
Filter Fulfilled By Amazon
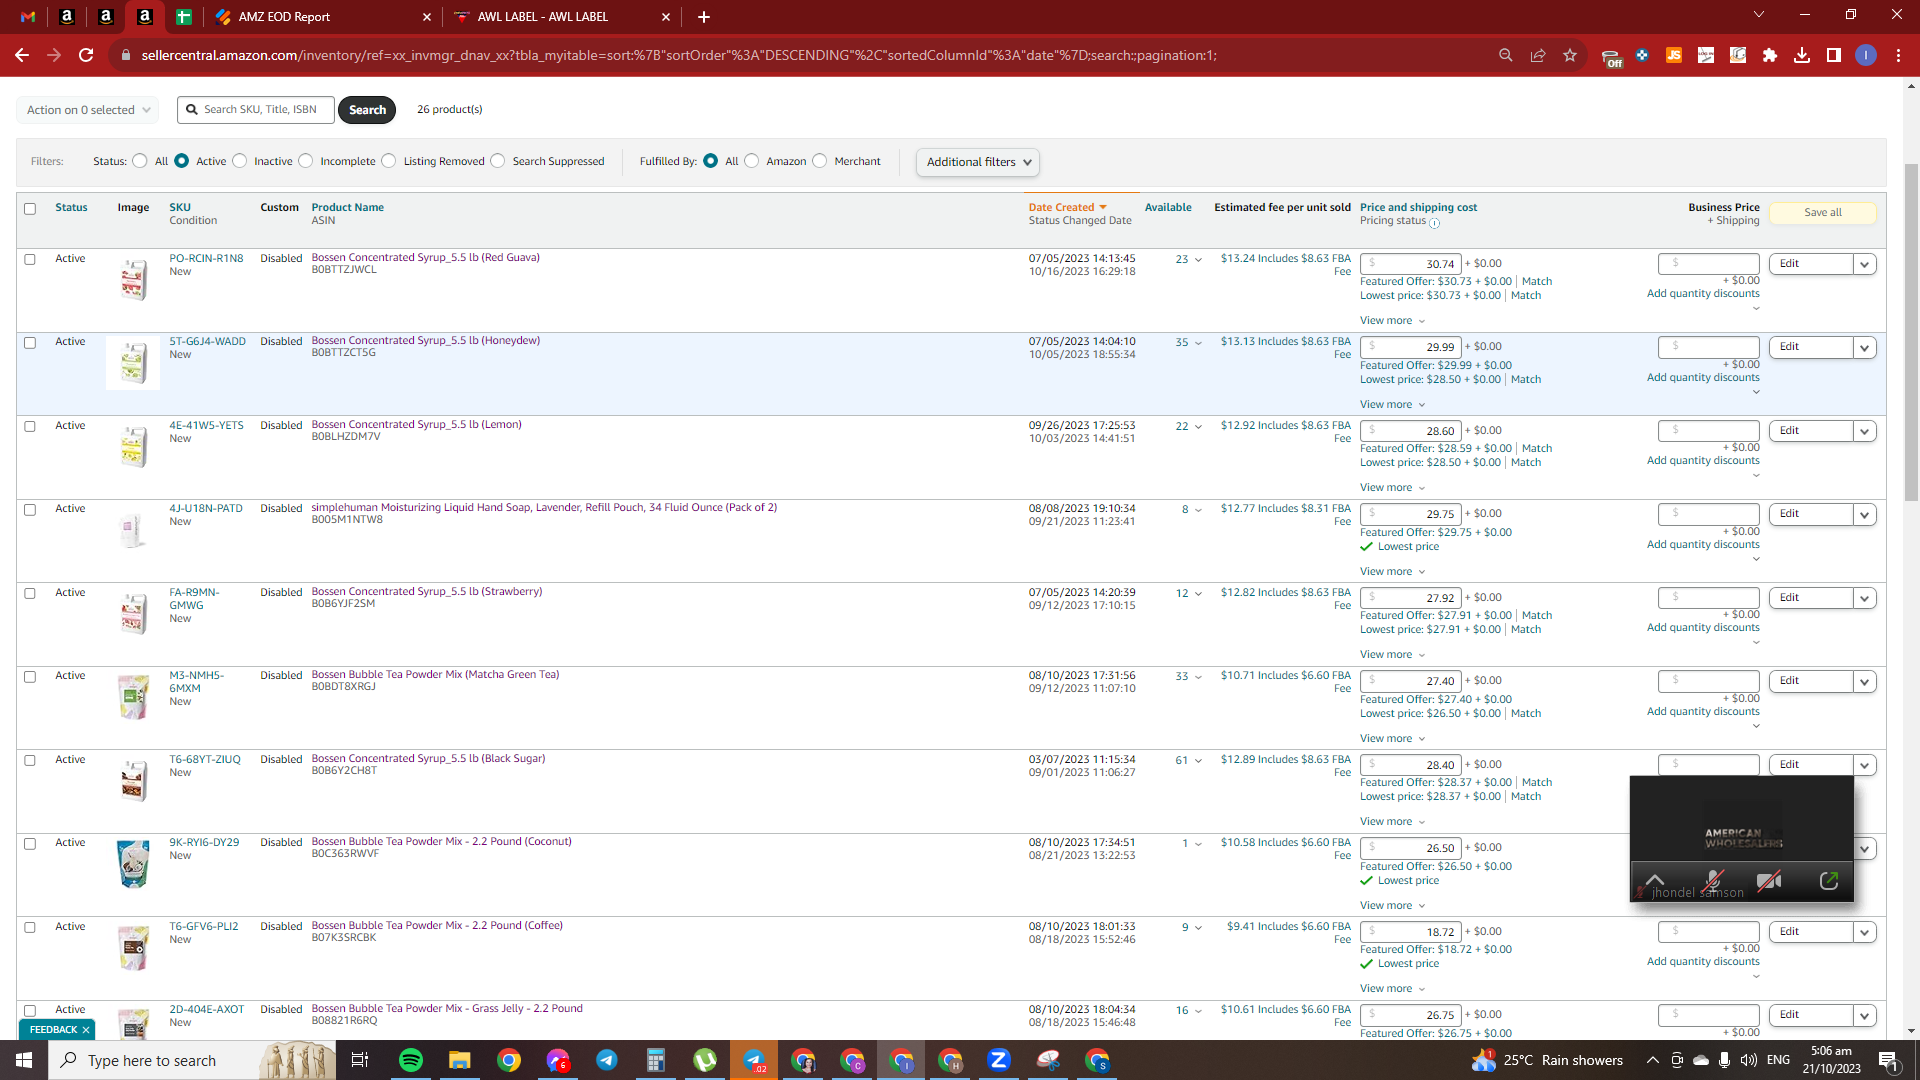click(x=752, y=161)
